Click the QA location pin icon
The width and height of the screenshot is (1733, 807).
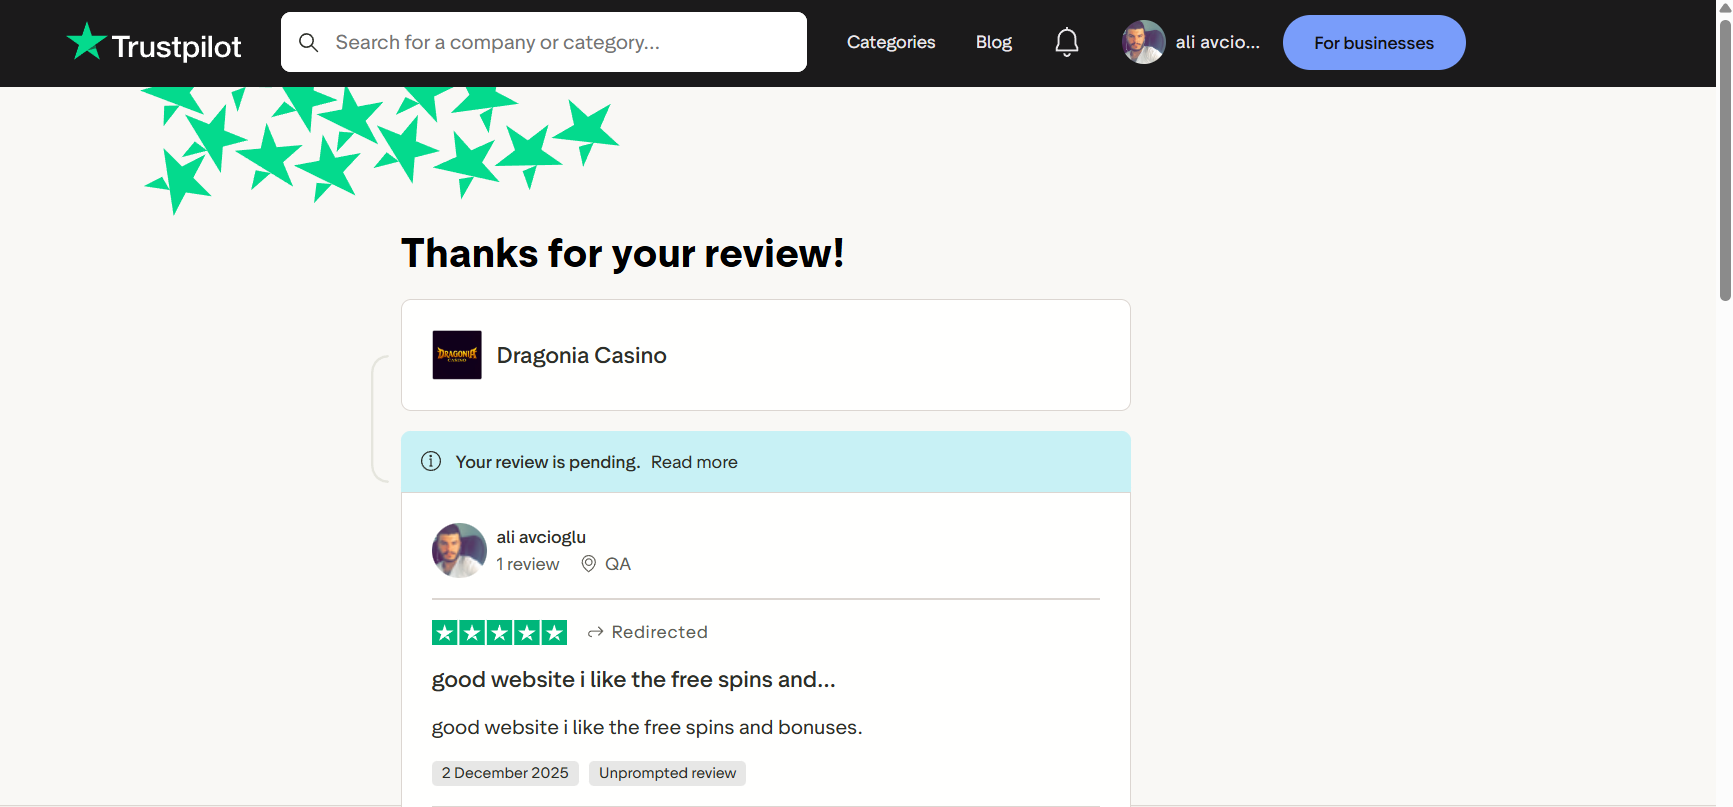point(589,564)
